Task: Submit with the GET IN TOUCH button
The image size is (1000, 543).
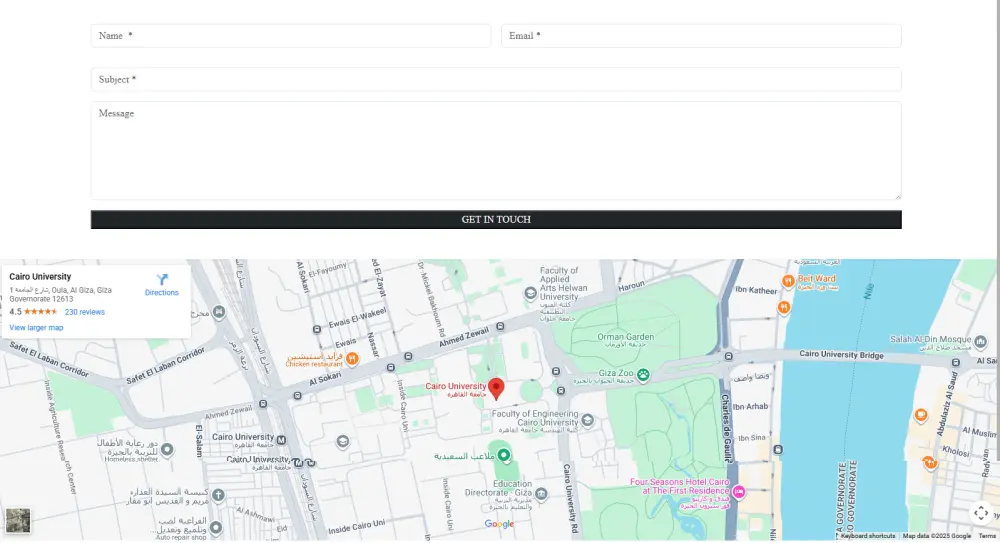Action: click(496, 219)
